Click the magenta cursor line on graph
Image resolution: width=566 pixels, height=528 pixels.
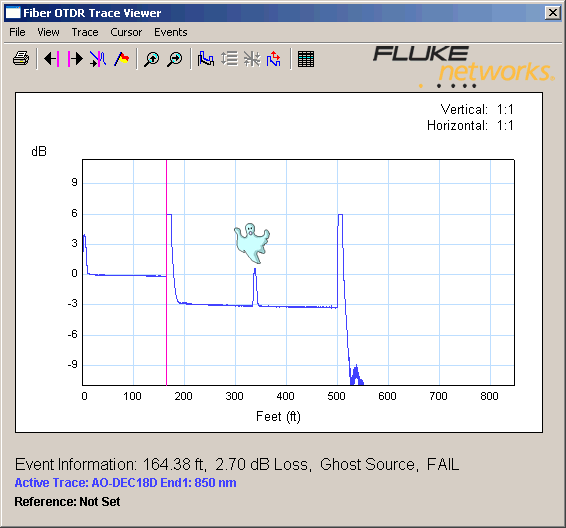tap(166, 272)
